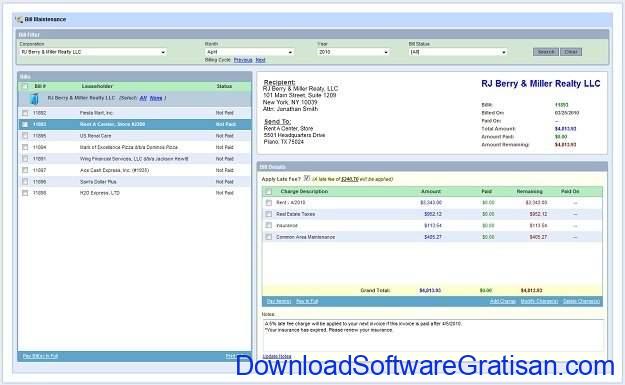
Task: Click the Bill Maintenance header icon
Action: pos(18,20)
